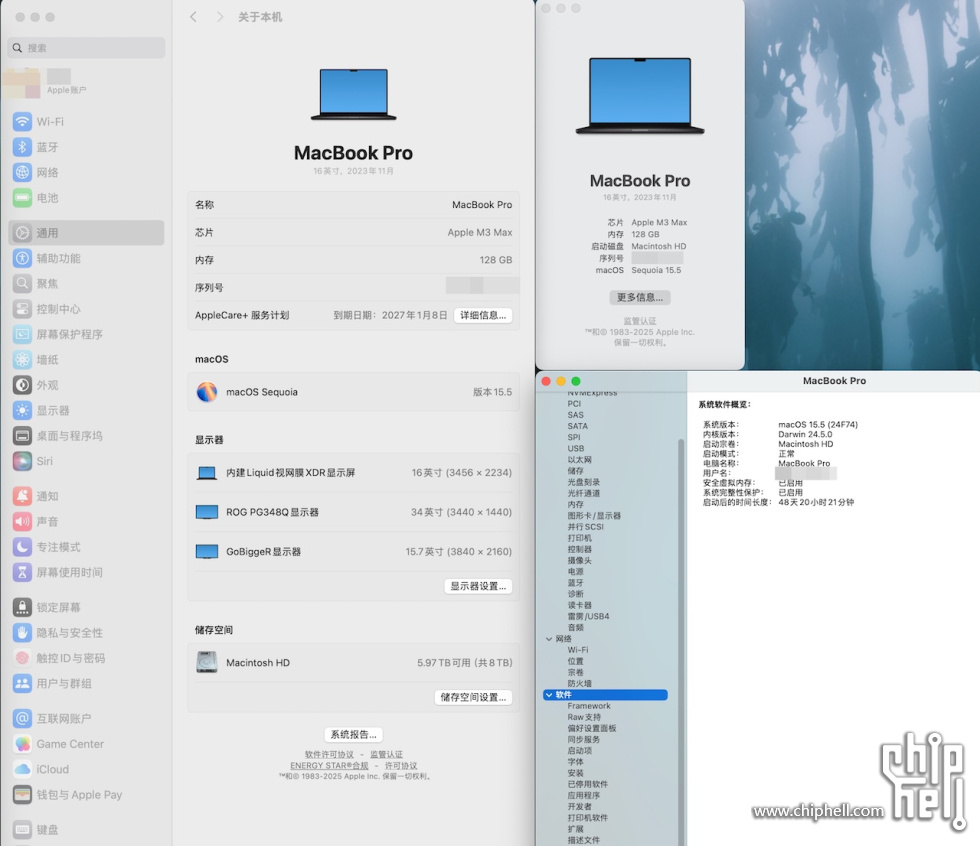Viewport: 980px width, 846px height.
Task: Click the settings search (搜索) field
Action: tap(86, 47)
